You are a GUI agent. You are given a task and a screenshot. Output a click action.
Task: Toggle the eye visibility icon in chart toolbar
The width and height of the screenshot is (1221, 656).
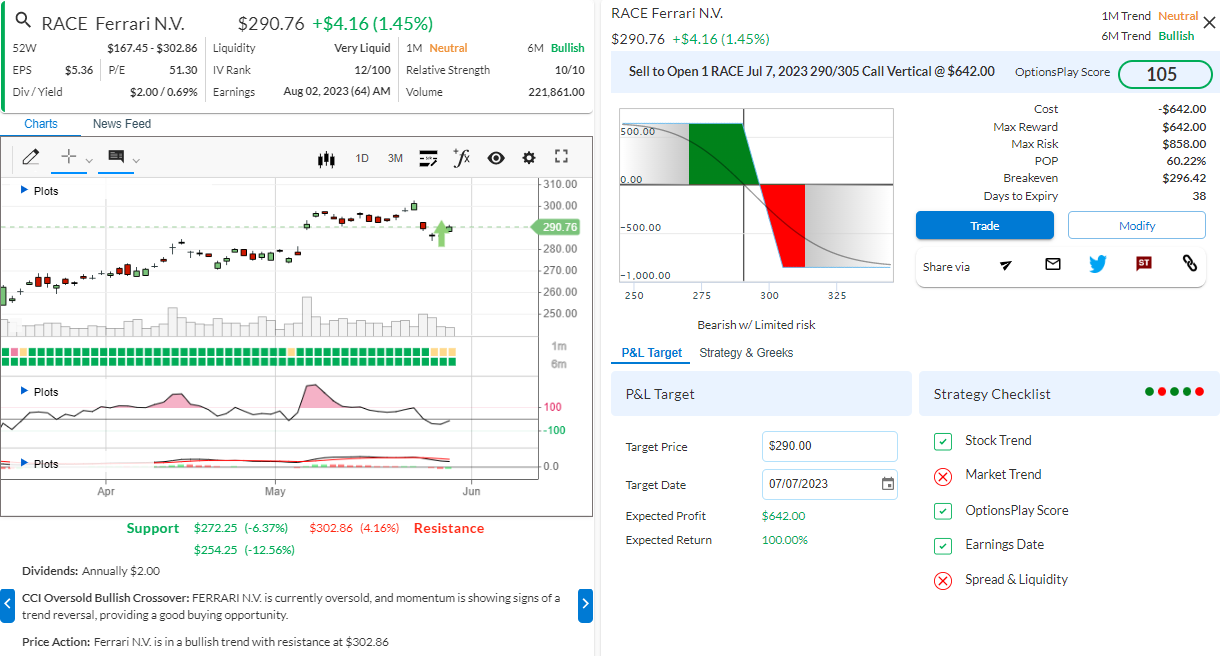click(496, 158)
